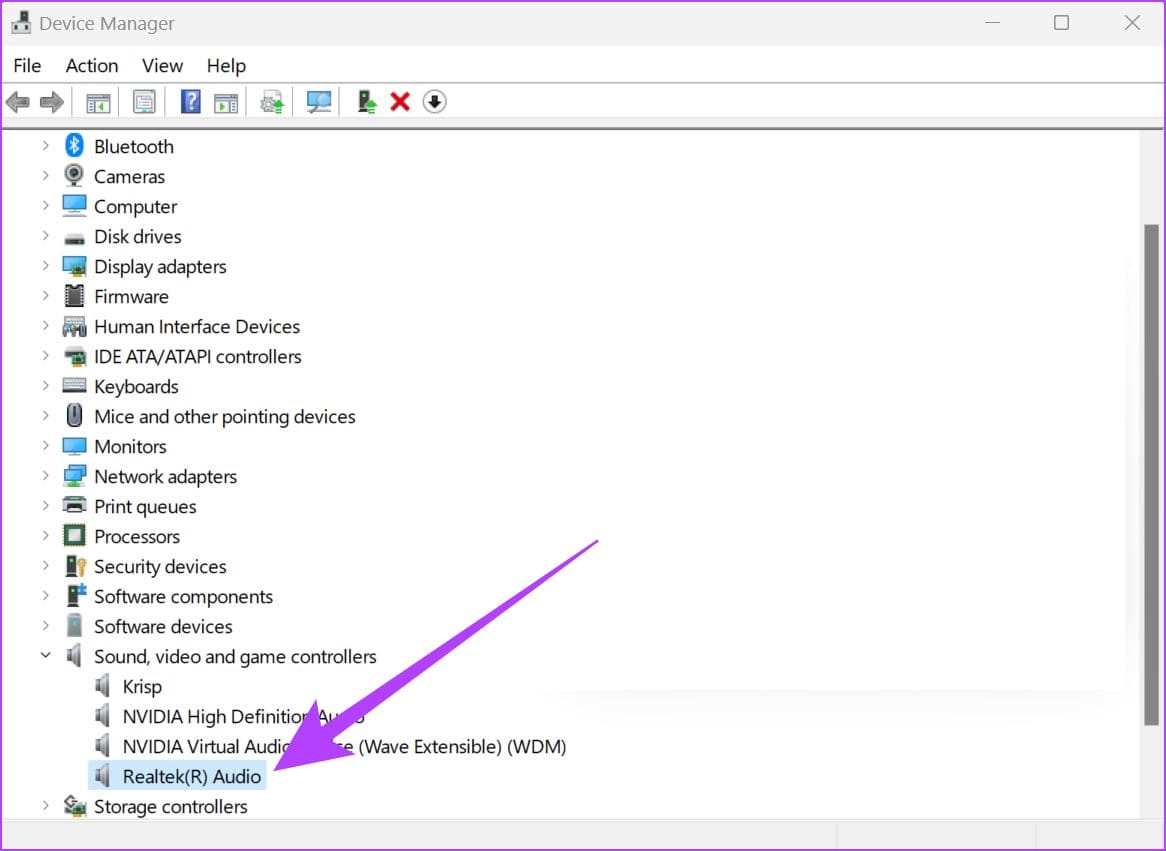Click the Keyboards icon
The height and width of the screenshot is (851, 1166).
[74, 385]
